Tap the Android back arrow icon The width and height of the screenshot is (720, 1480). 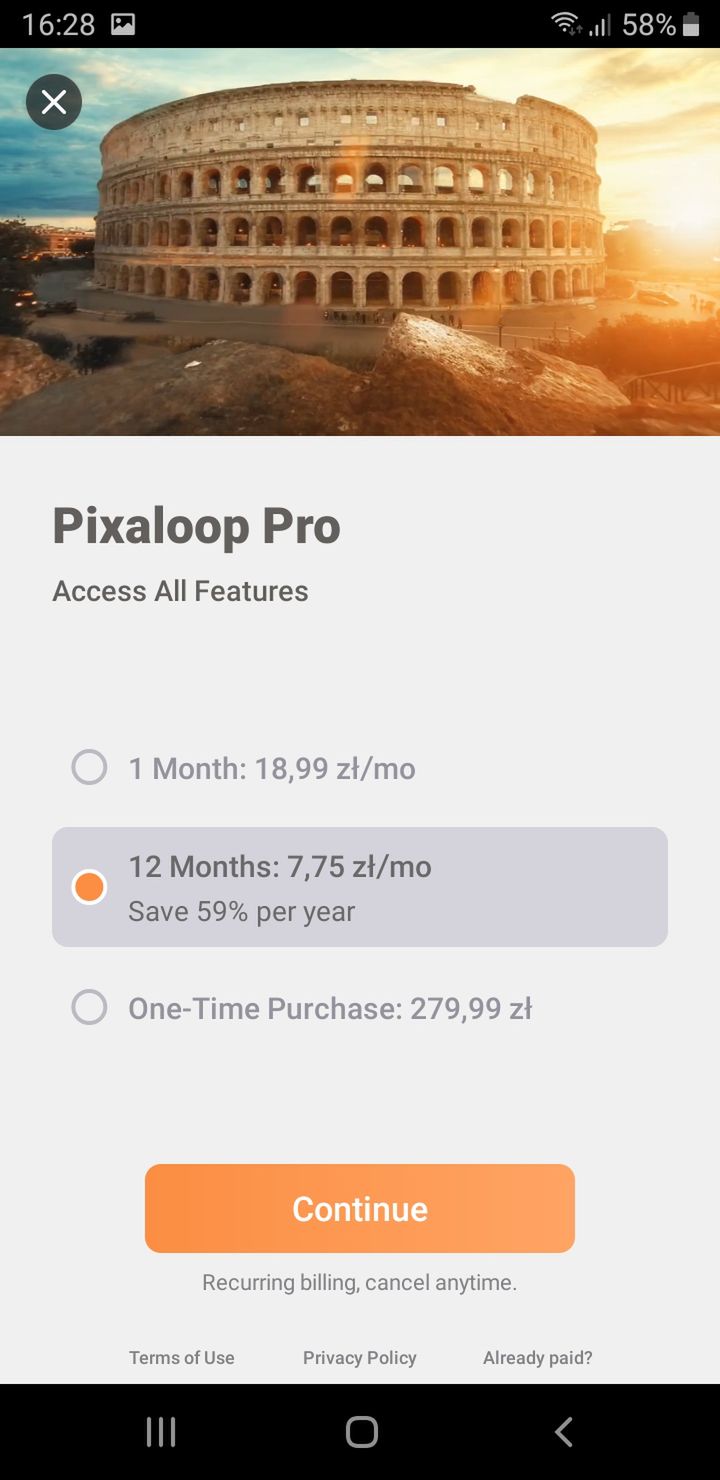(x=563, y=1432)
